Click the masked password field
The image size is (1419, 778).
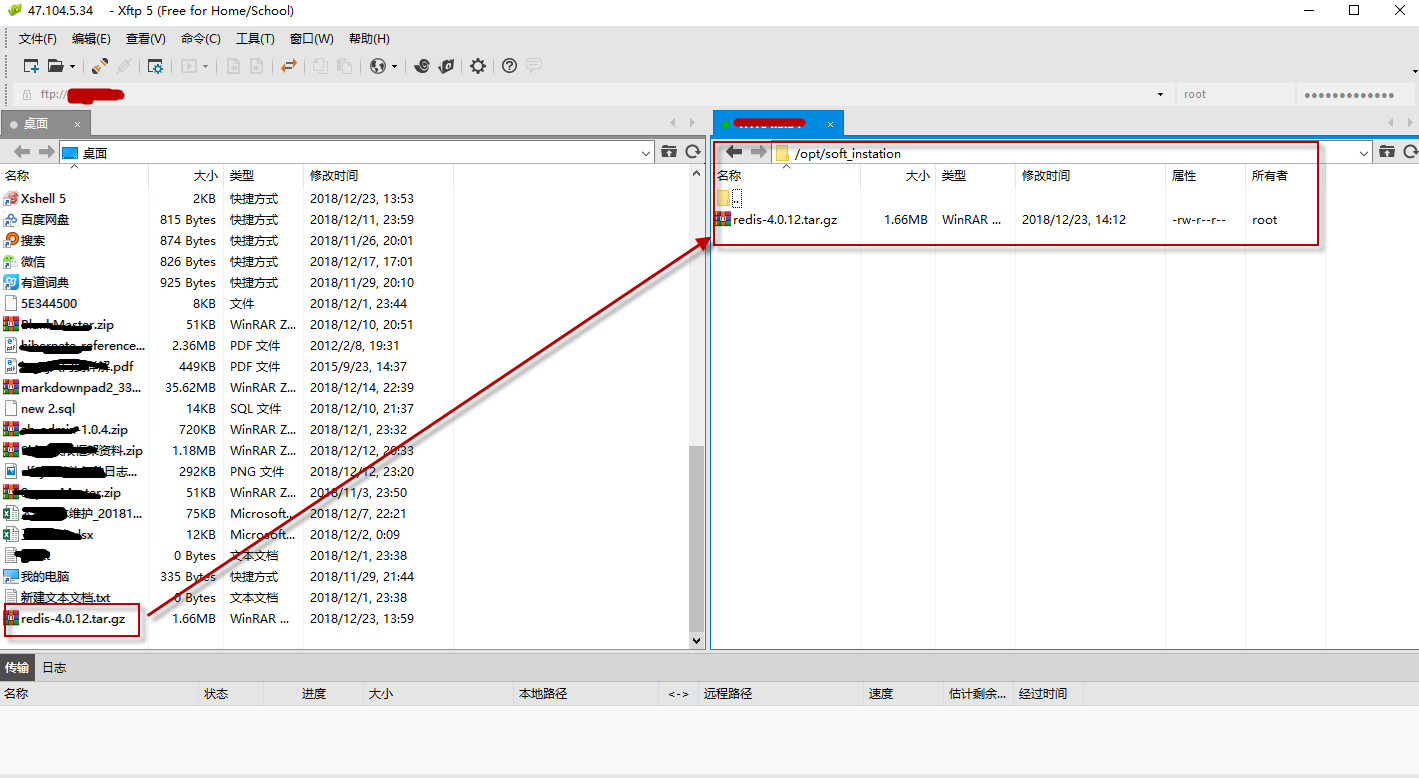point(1355,95)
